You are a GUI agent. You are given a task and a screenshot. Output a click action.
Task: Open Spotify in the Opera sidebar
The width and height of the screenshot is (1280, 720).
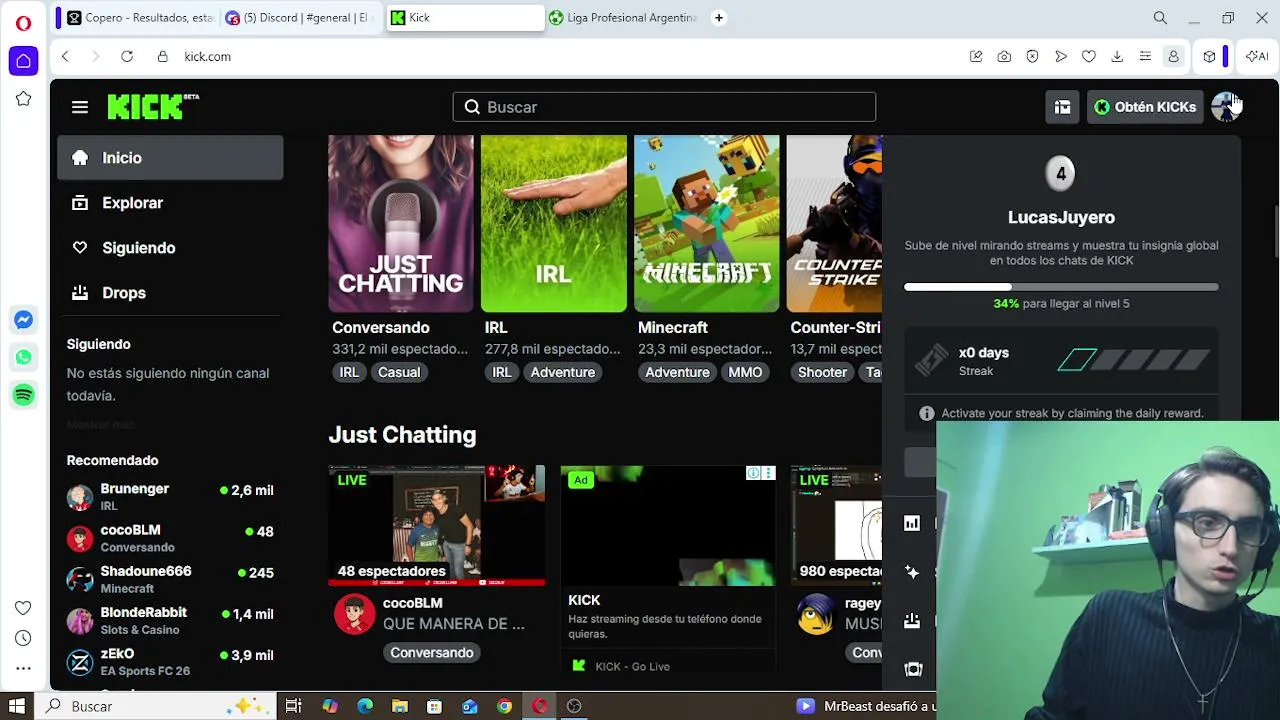point(23,395)
